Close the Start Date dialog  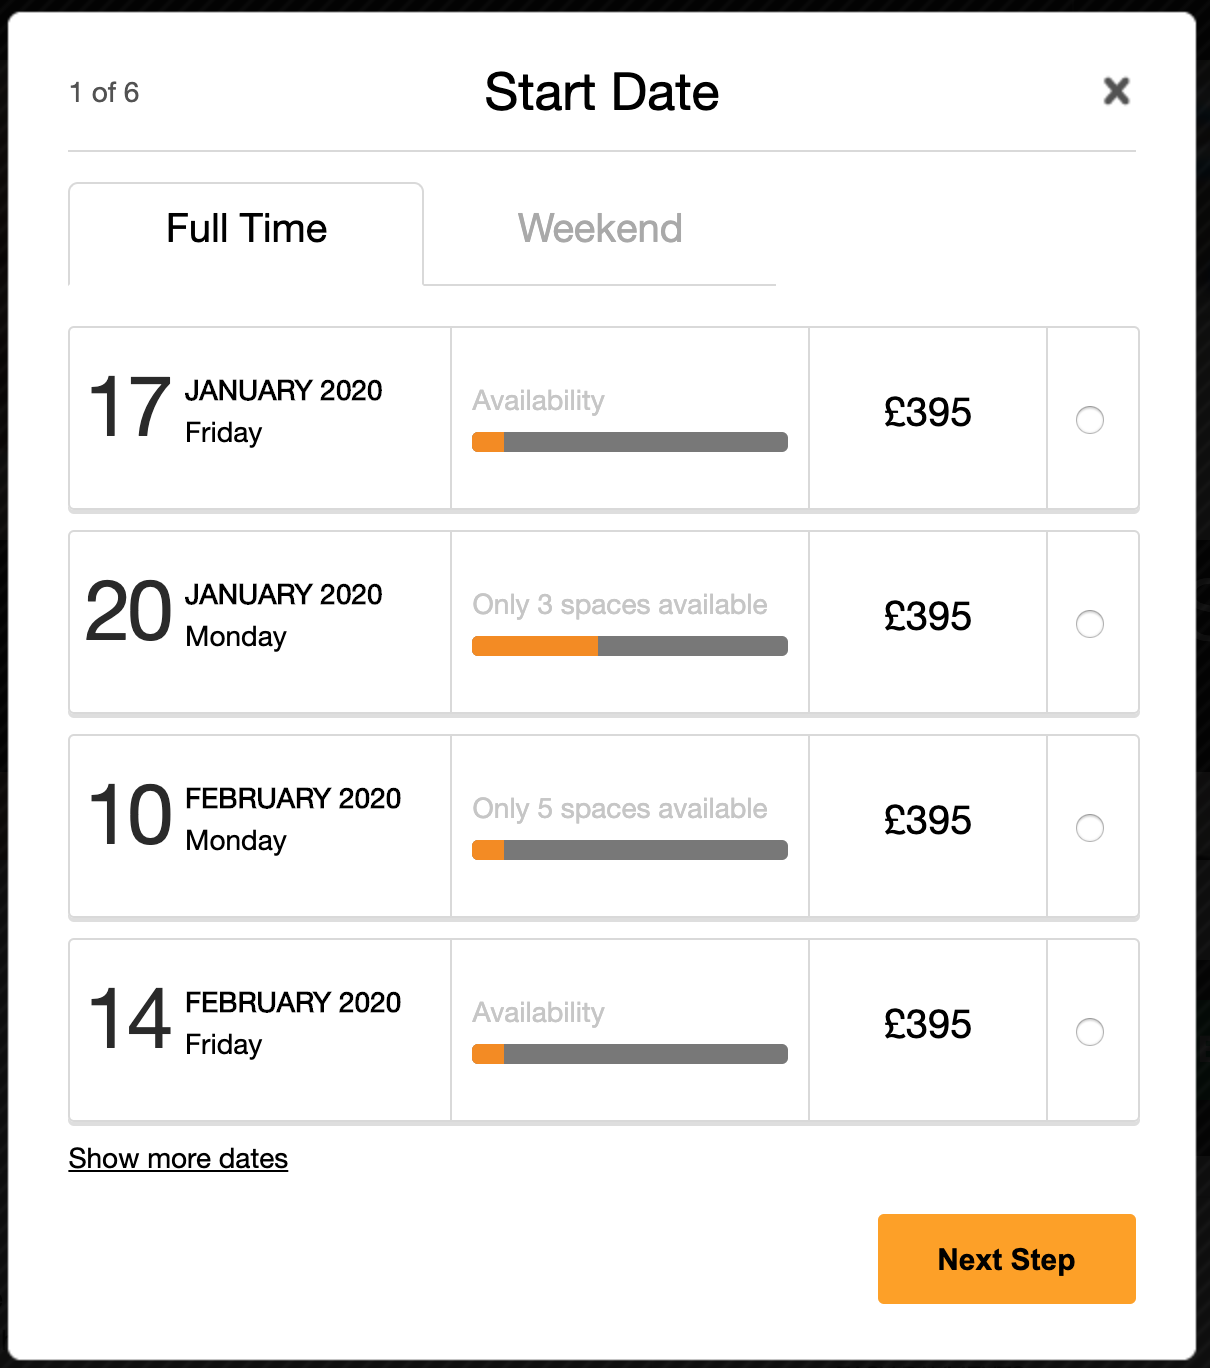point(1116,91)
